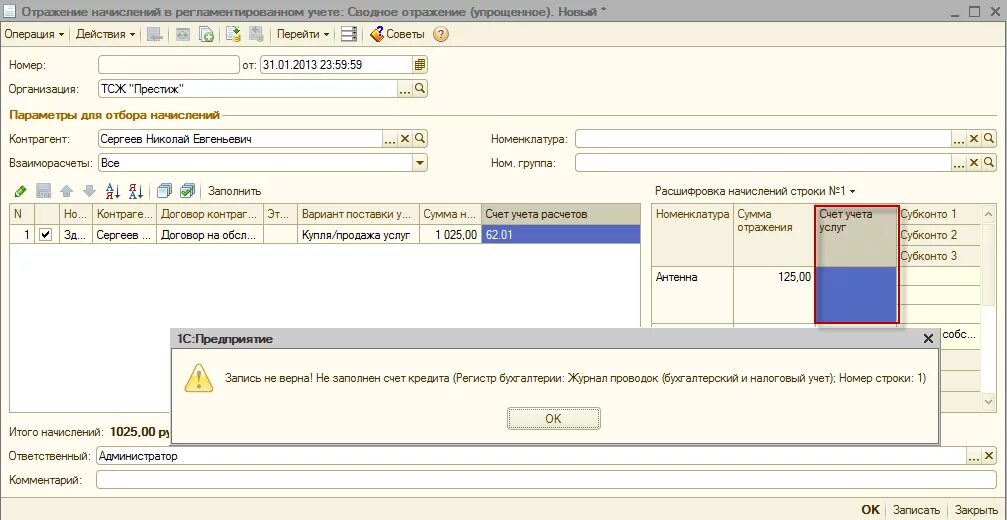Click the move row up arrow icon
The width and height of the screenshot is (1007, 520).
tap(66, 191)
